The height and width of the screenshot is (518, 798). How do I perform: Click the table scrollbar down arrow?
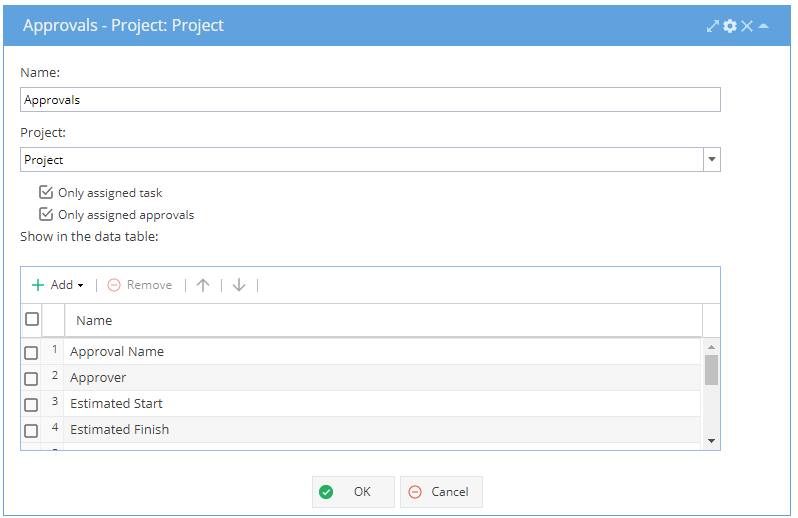coord(711,441)
